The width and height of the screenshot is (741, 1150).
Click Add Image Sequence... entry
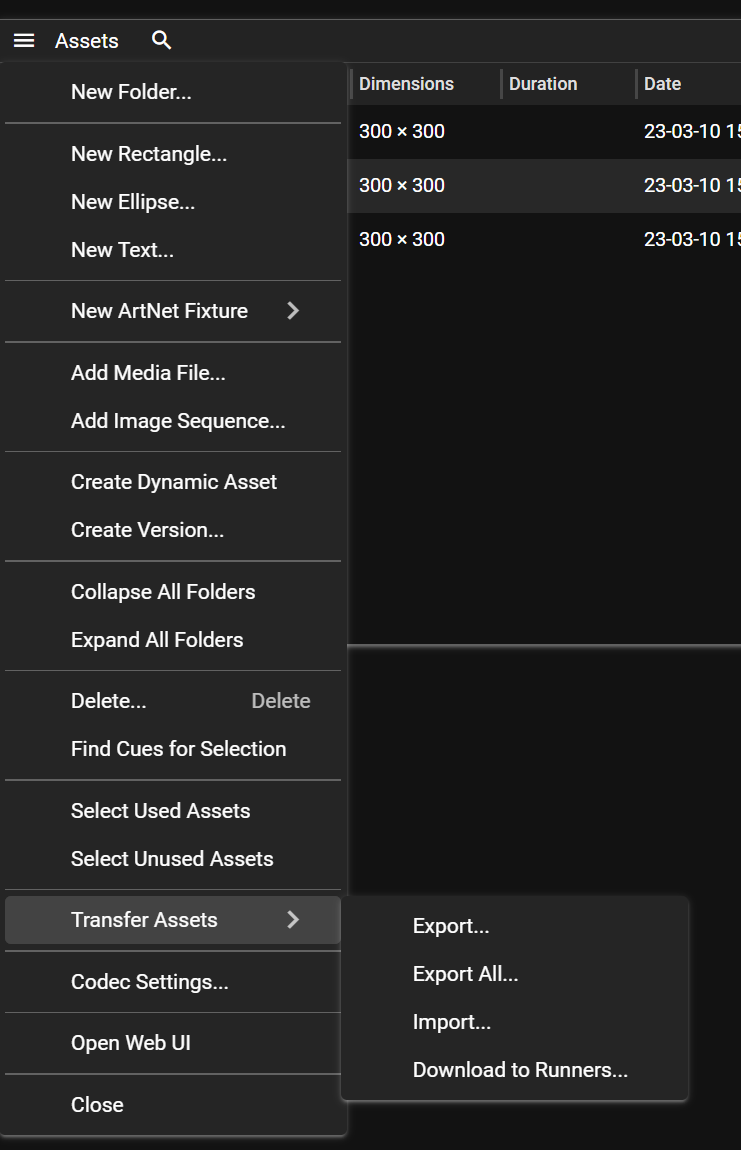[x=173, y=421]
